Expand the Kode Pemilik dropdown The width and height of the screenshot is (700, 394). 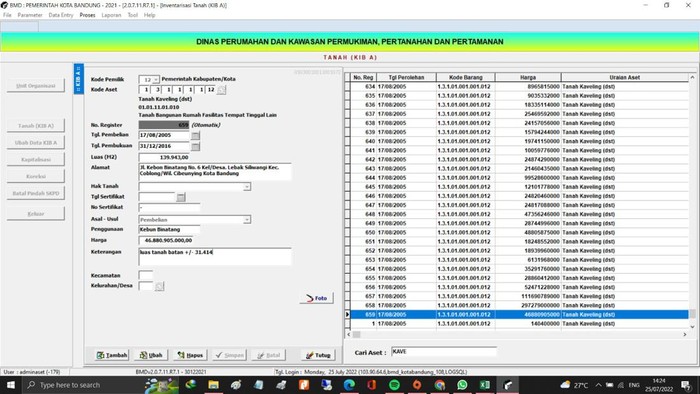click(x=155, y=79)
